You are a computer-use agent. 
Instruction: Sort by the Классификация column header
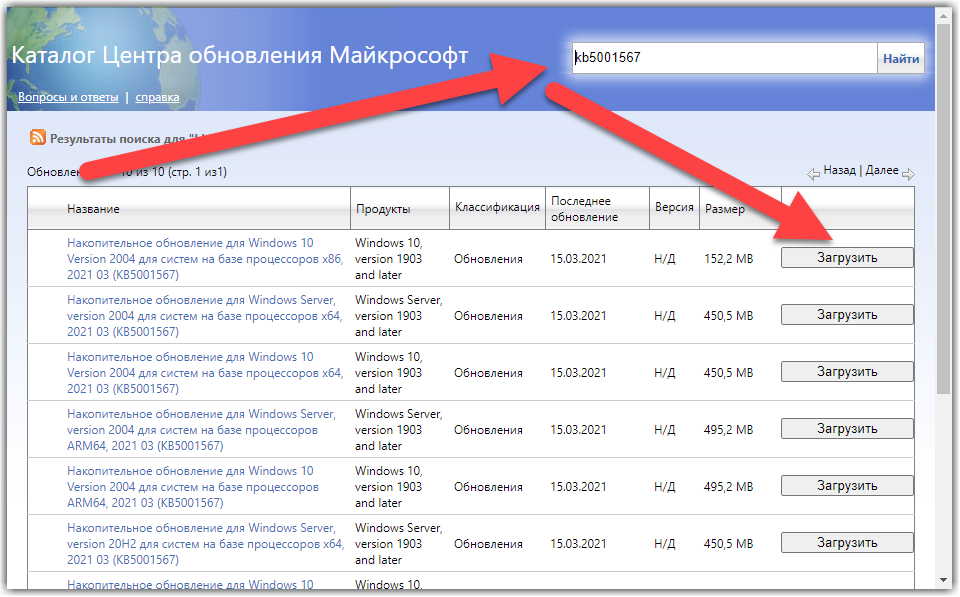(497, 208)
